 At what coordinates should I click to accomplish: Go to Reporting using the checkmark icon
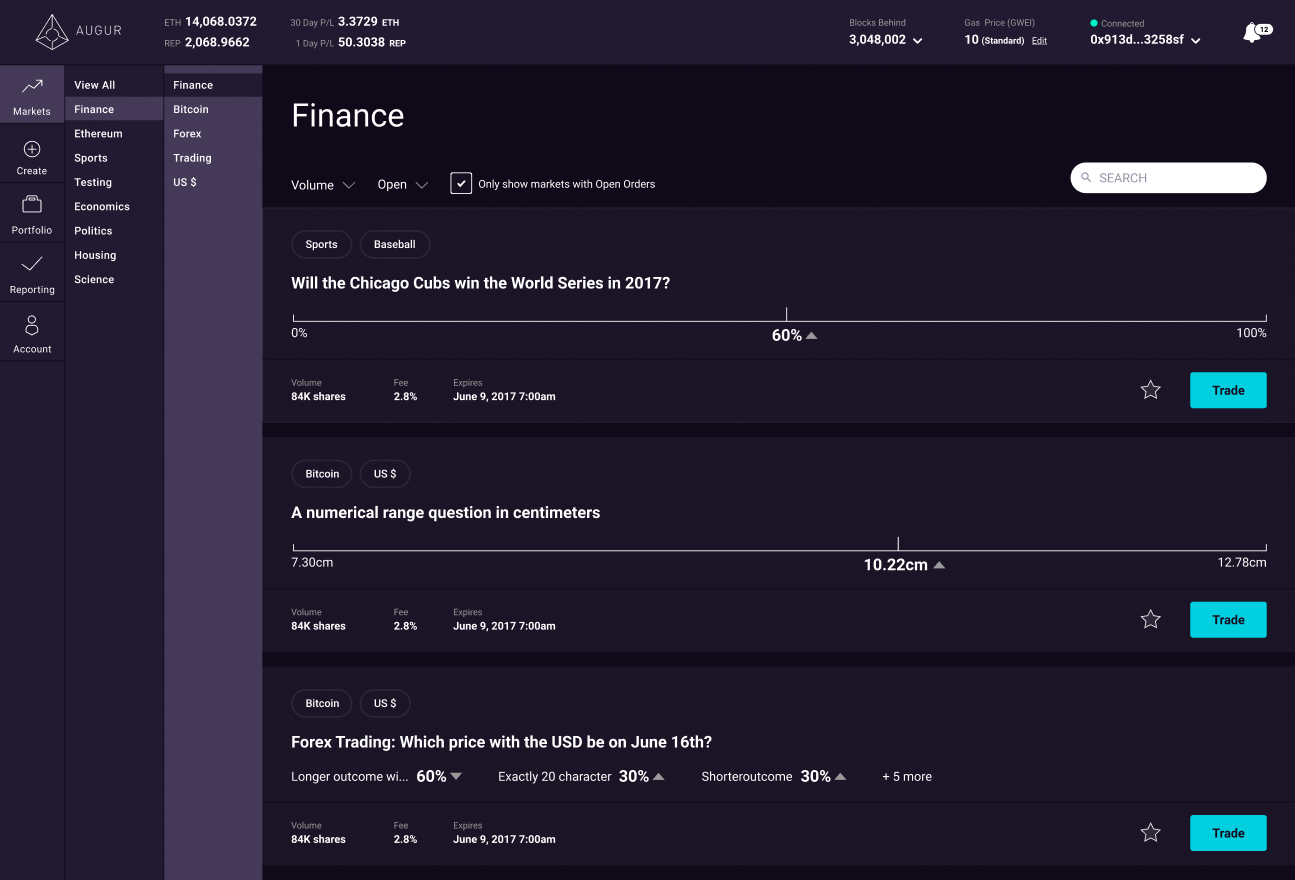click(x=31, y=270)
